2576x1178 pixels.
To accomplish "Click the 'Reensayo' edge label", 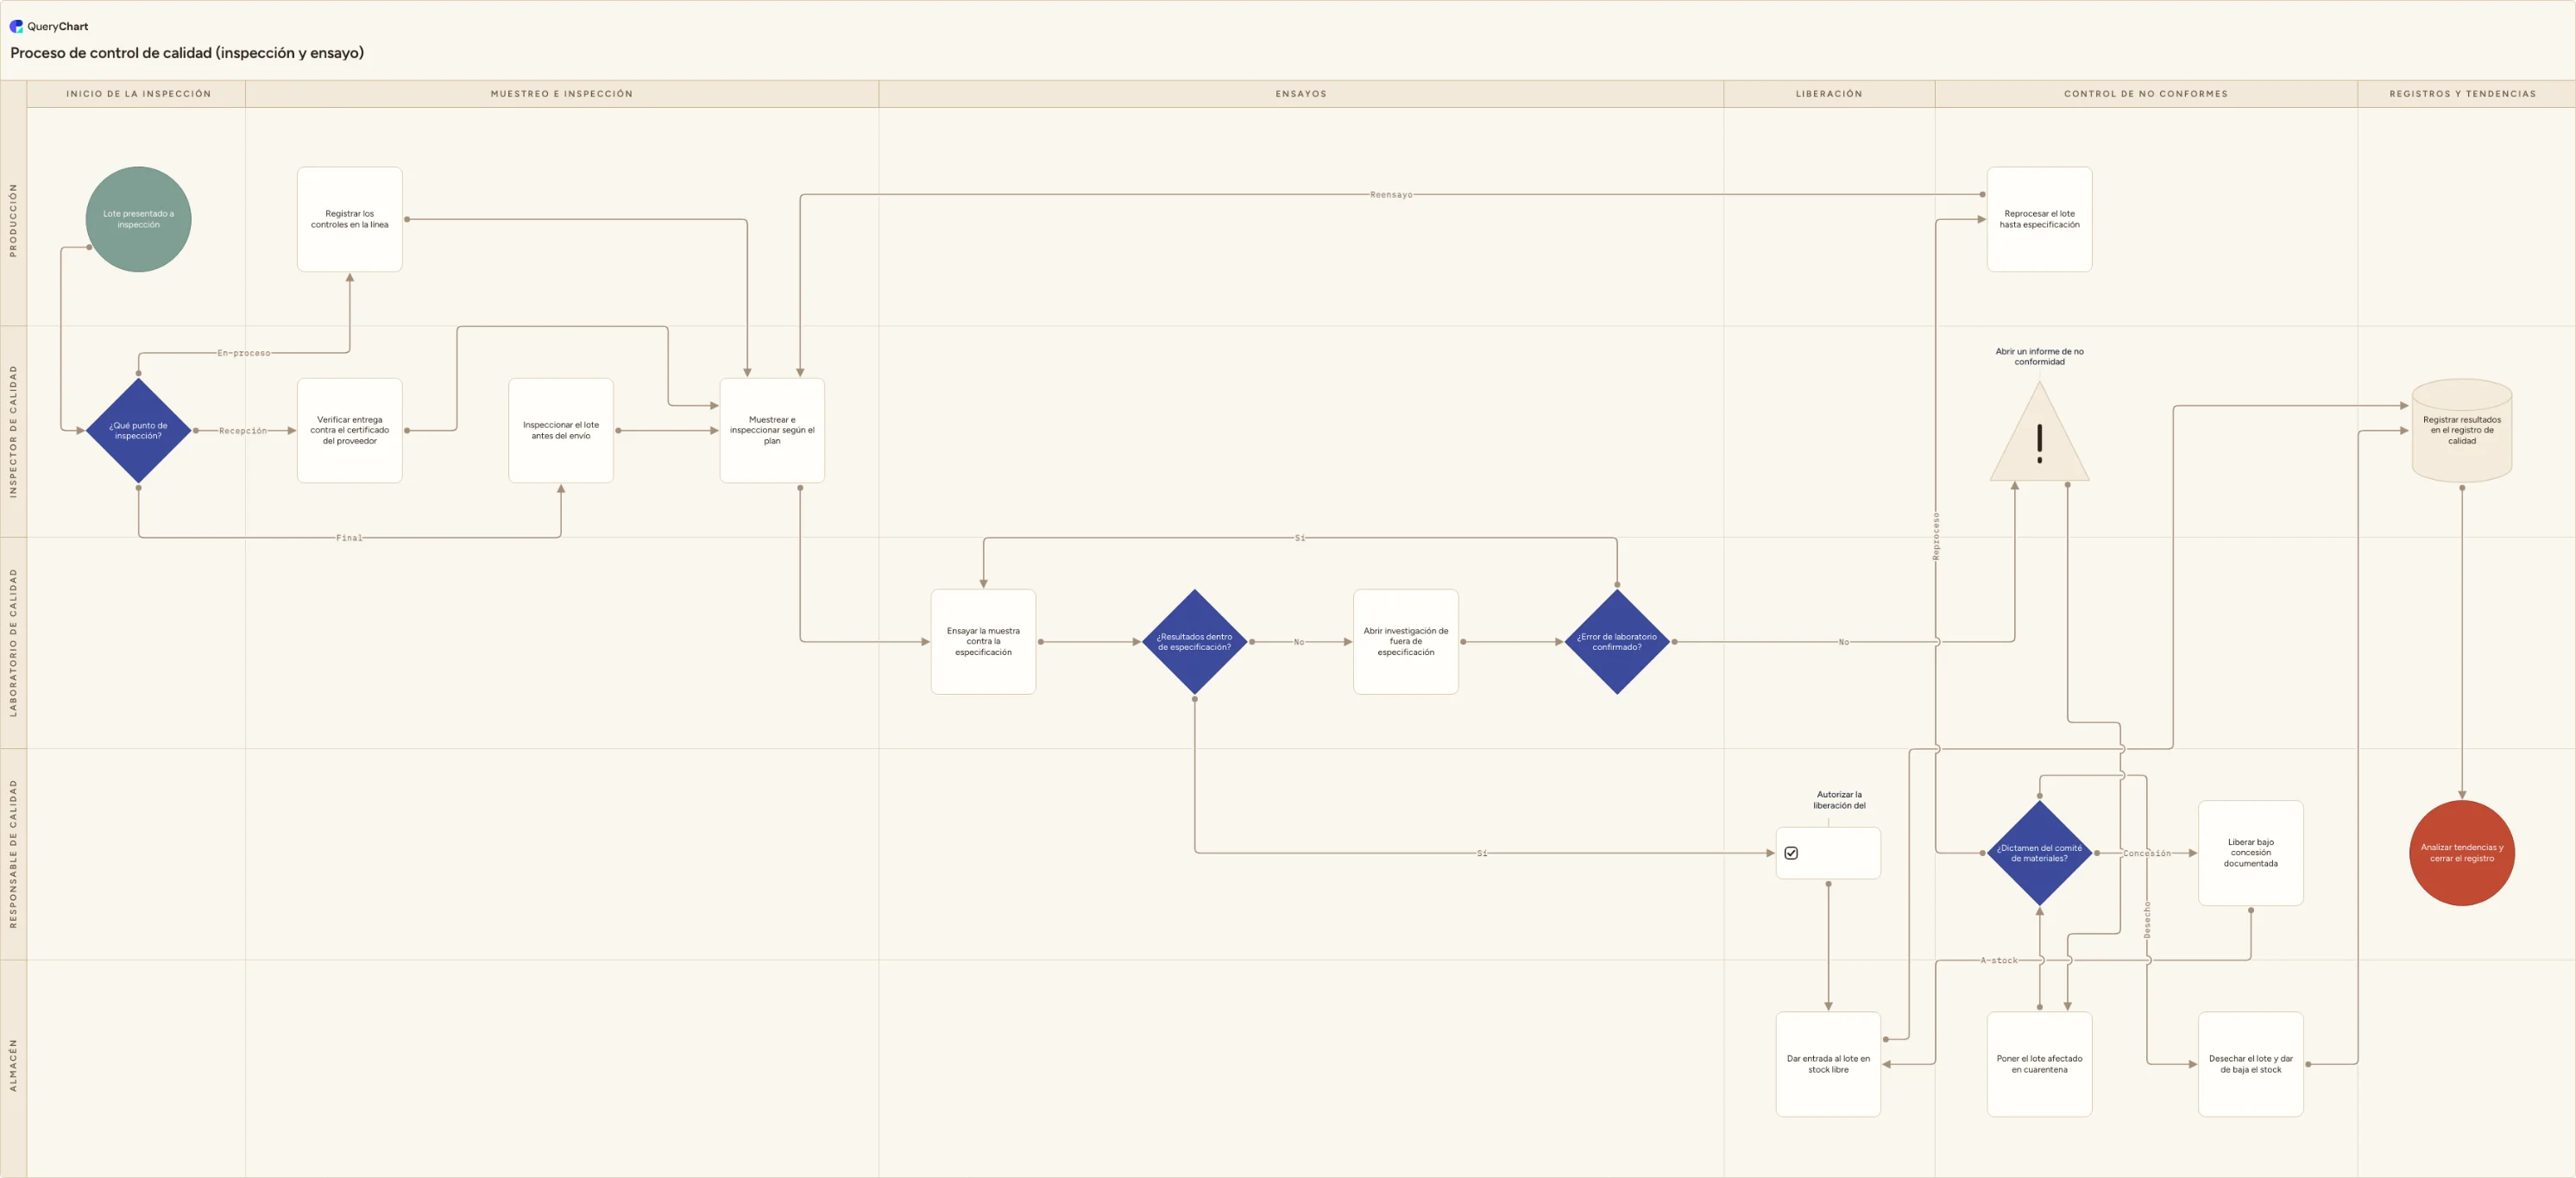I will tap(1391, 195).
